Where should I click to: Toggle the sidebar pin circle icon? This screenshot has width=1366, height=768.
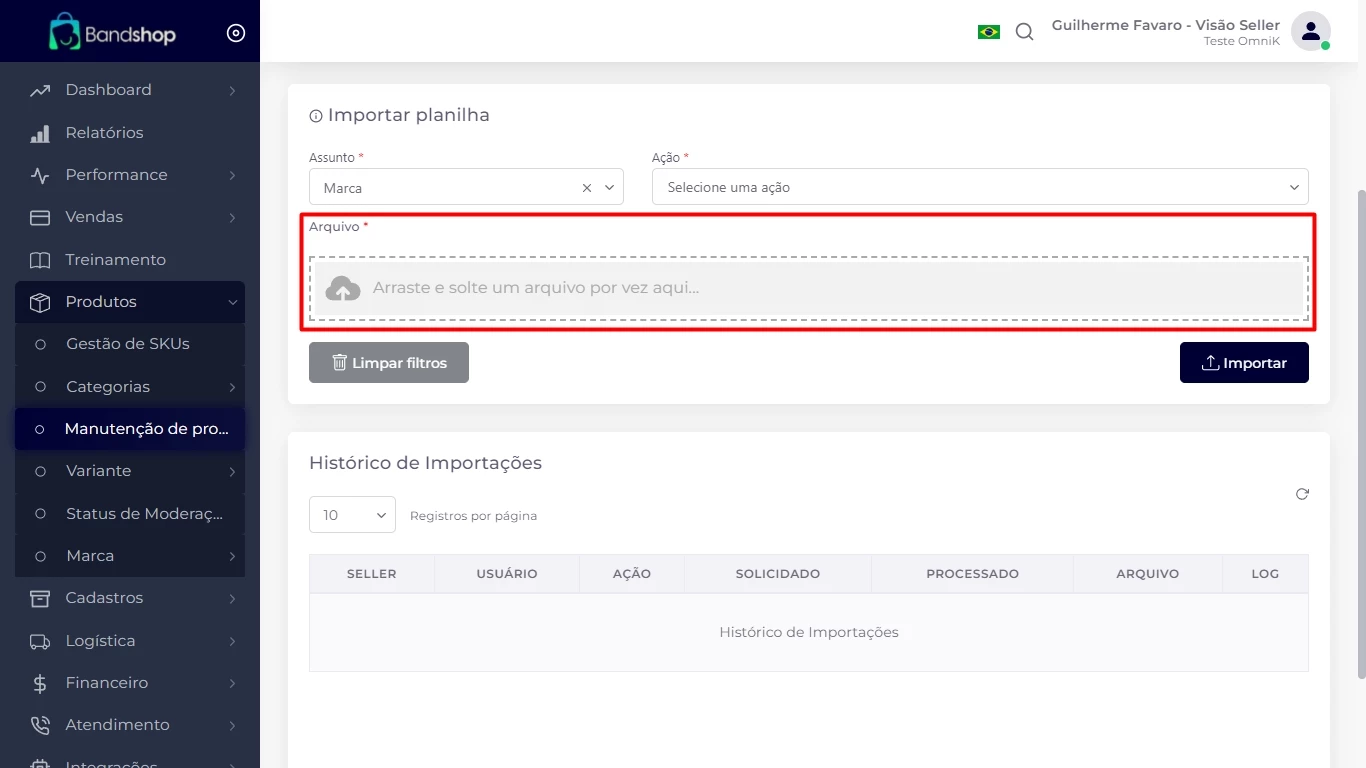(236, 33)
